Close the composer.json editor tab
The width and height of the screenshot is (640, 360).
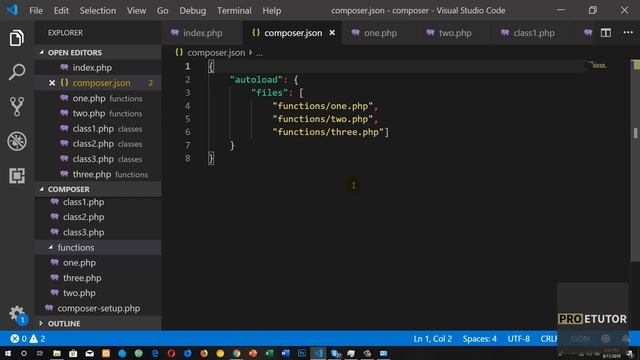coord(332,33)
